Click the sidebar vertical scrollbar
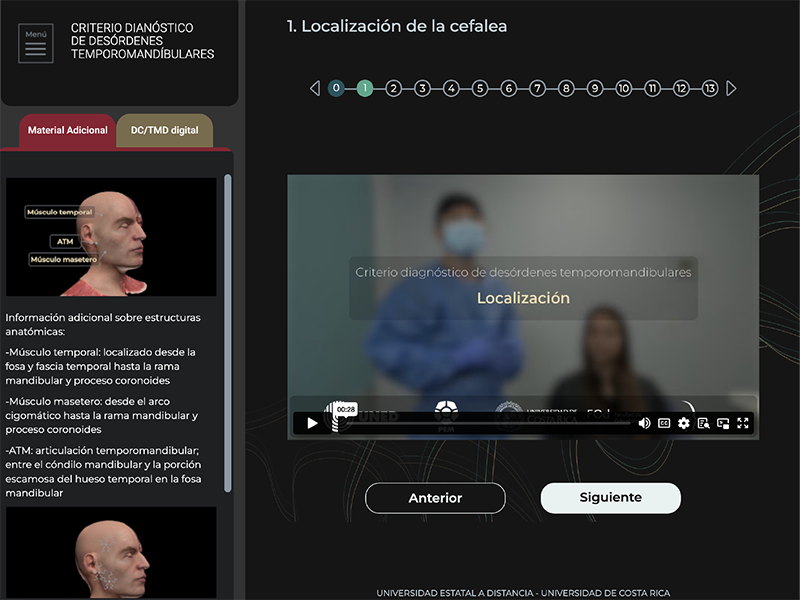 tap(228, 330)
